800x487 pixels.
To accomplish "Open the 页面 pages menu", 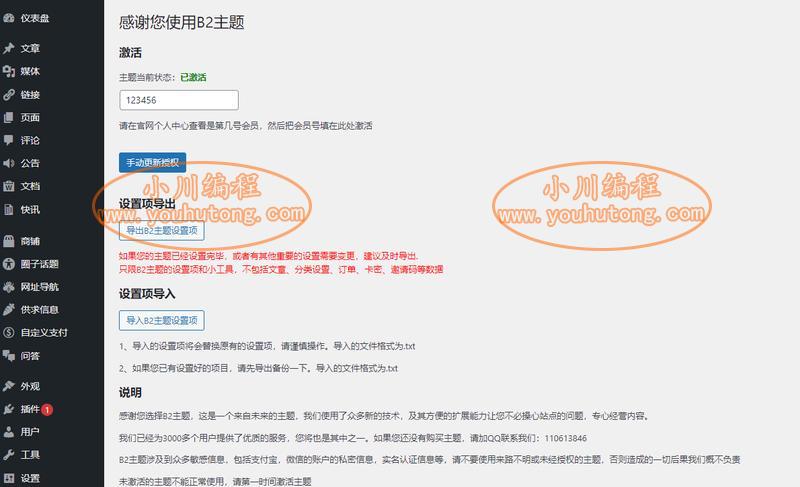I will click(x=30, y=117).
